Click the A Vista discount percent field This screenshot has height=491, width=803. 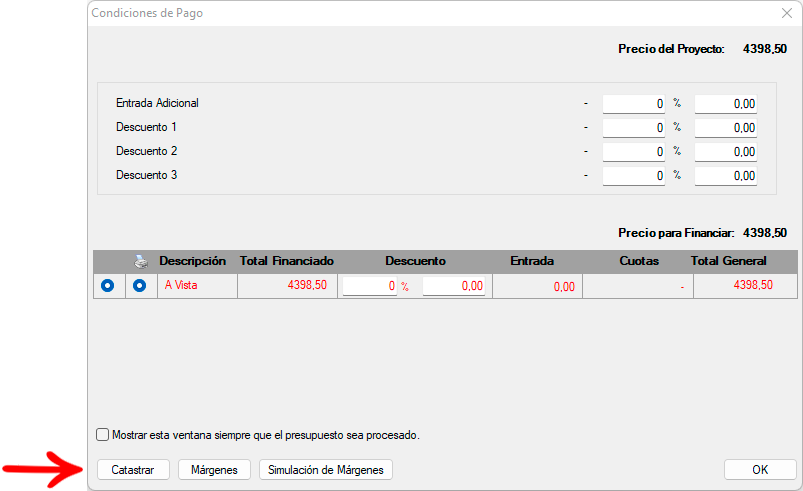tap(370, 286)
